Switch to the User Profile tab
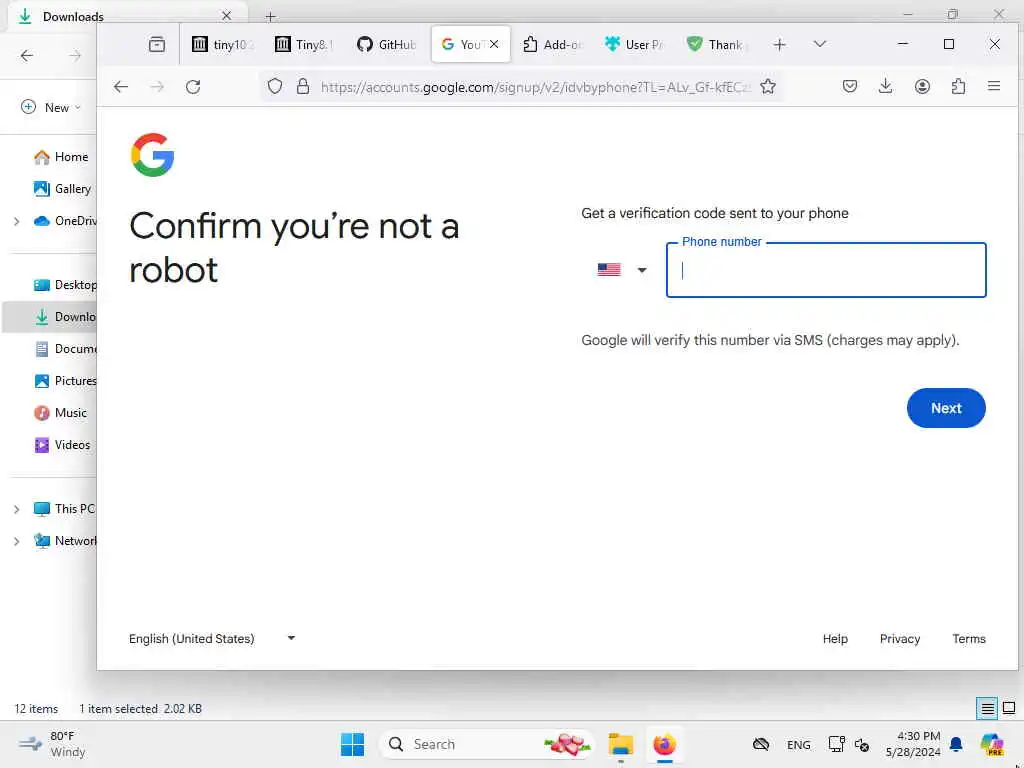The width and height of the screenshot is (1024, 768). 635,44
